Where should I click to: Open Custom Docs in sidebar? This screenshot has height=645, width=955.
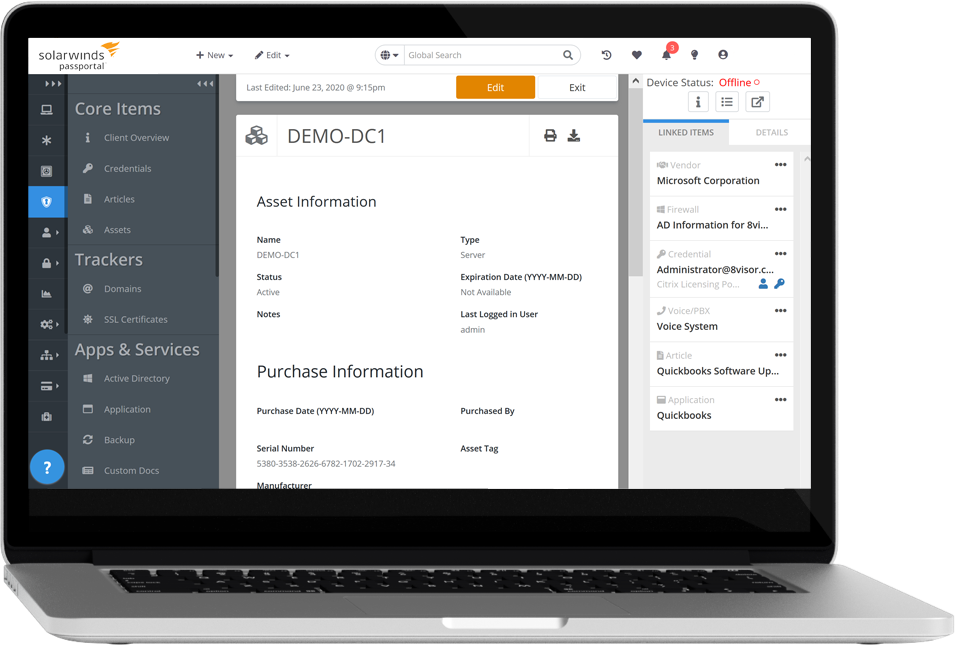pyautogui.click(x=131, y=470)
